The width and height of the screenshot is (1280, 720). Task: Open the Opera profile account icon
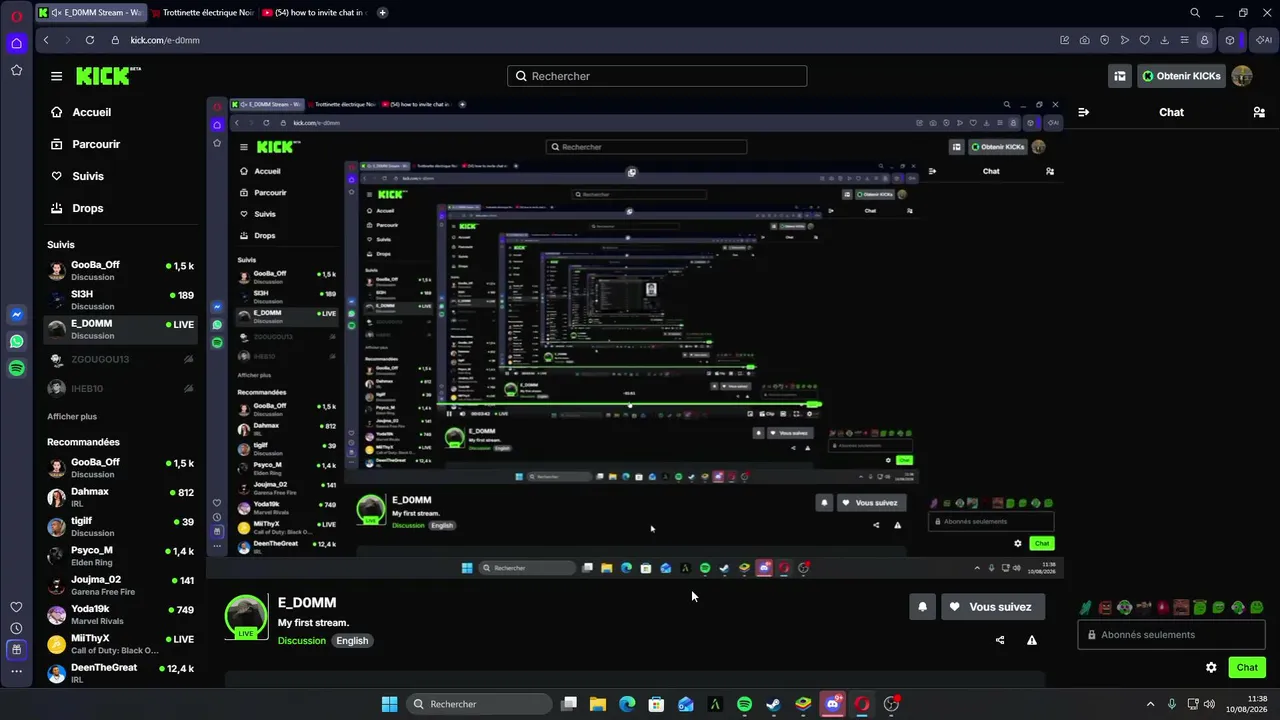(x=1205, y=40)
